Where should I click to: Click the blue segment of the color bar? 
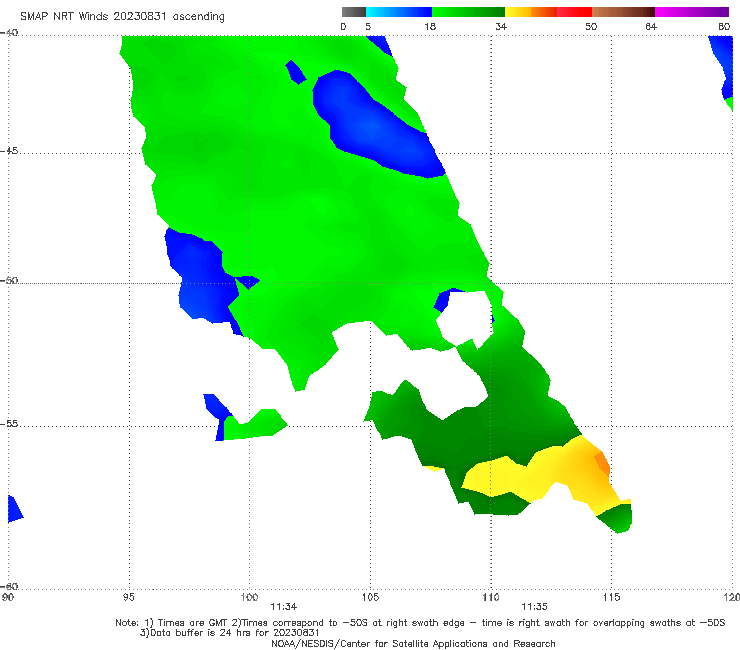pos(399,12)
